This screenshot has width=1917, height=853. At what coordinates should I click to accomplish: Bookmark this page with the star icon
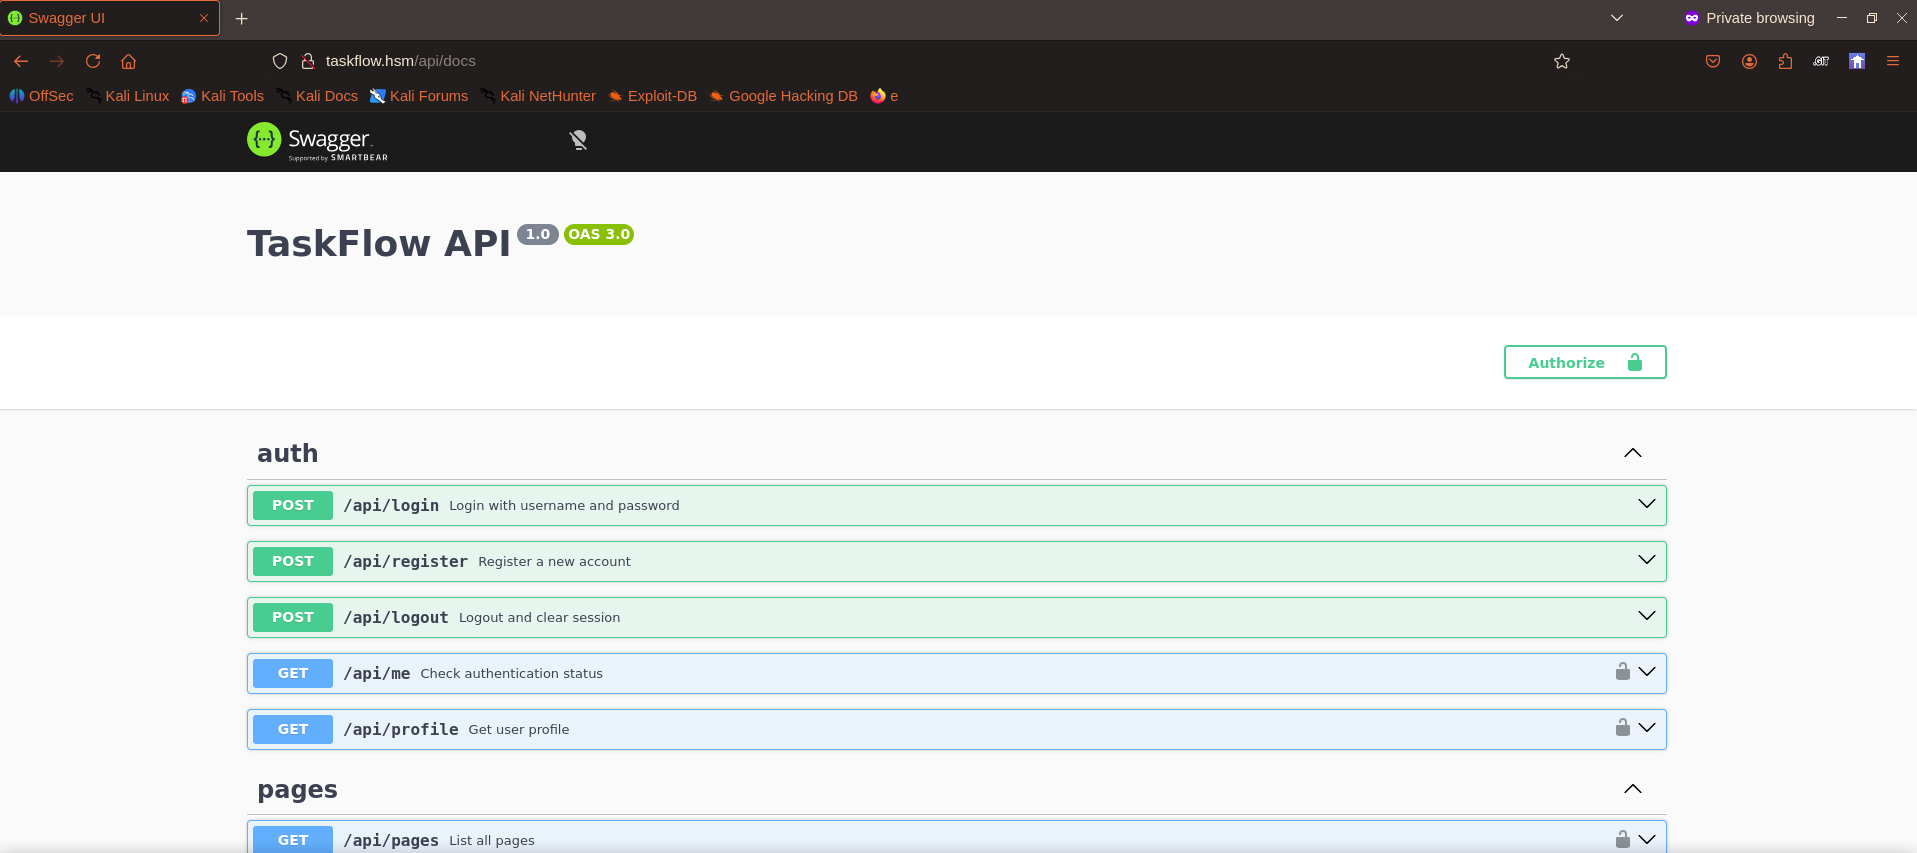click(1562, 61)
